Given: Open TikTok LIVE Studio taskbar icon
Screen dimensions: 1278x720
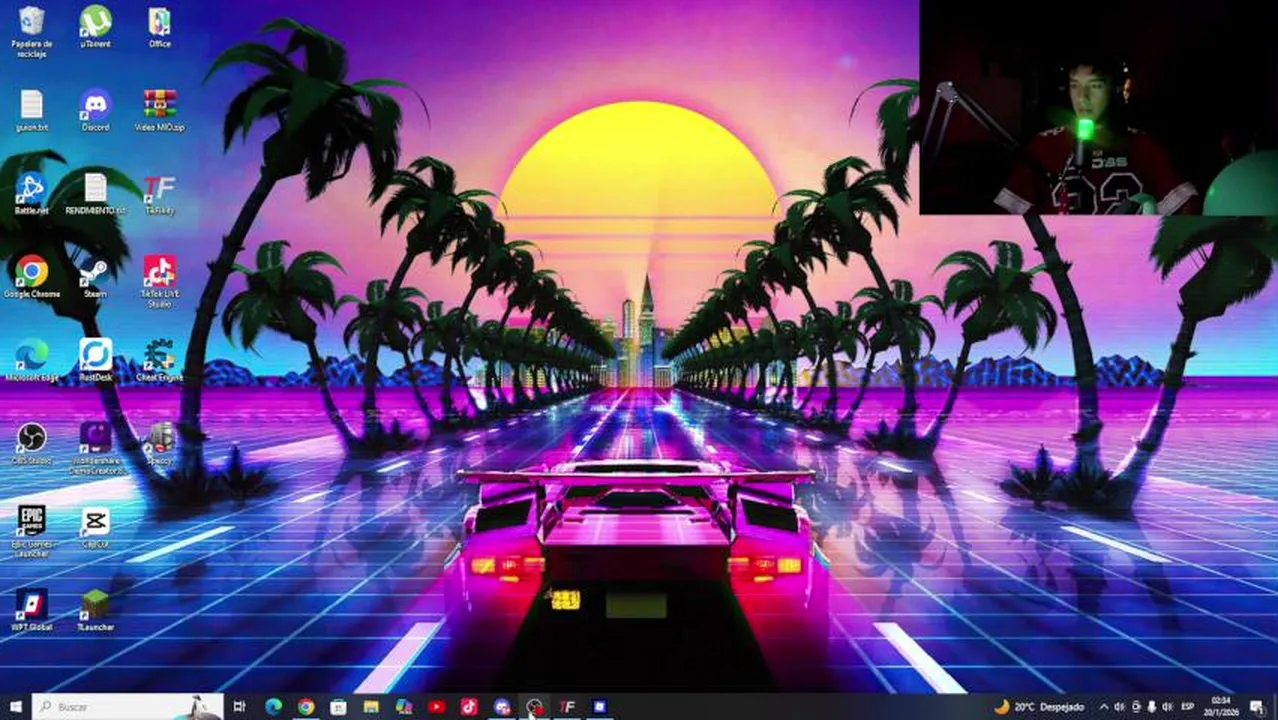Looking at the screenshot, I should (469, 707).
